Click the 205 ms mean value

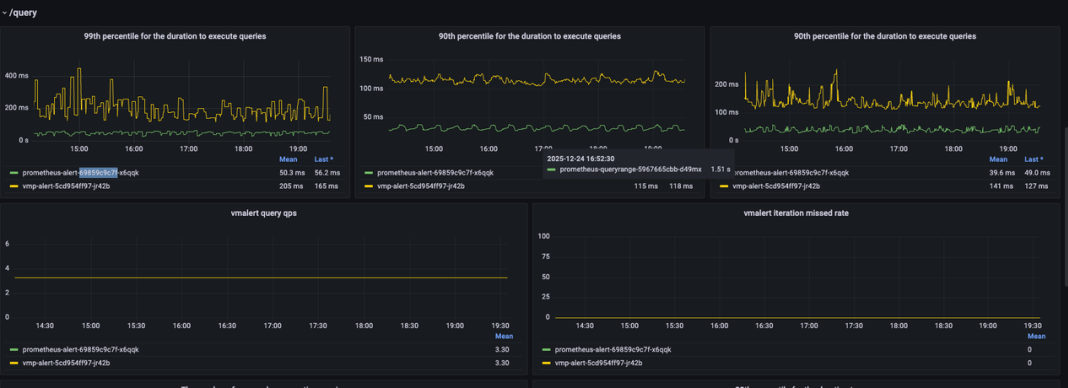pos(291,186)
